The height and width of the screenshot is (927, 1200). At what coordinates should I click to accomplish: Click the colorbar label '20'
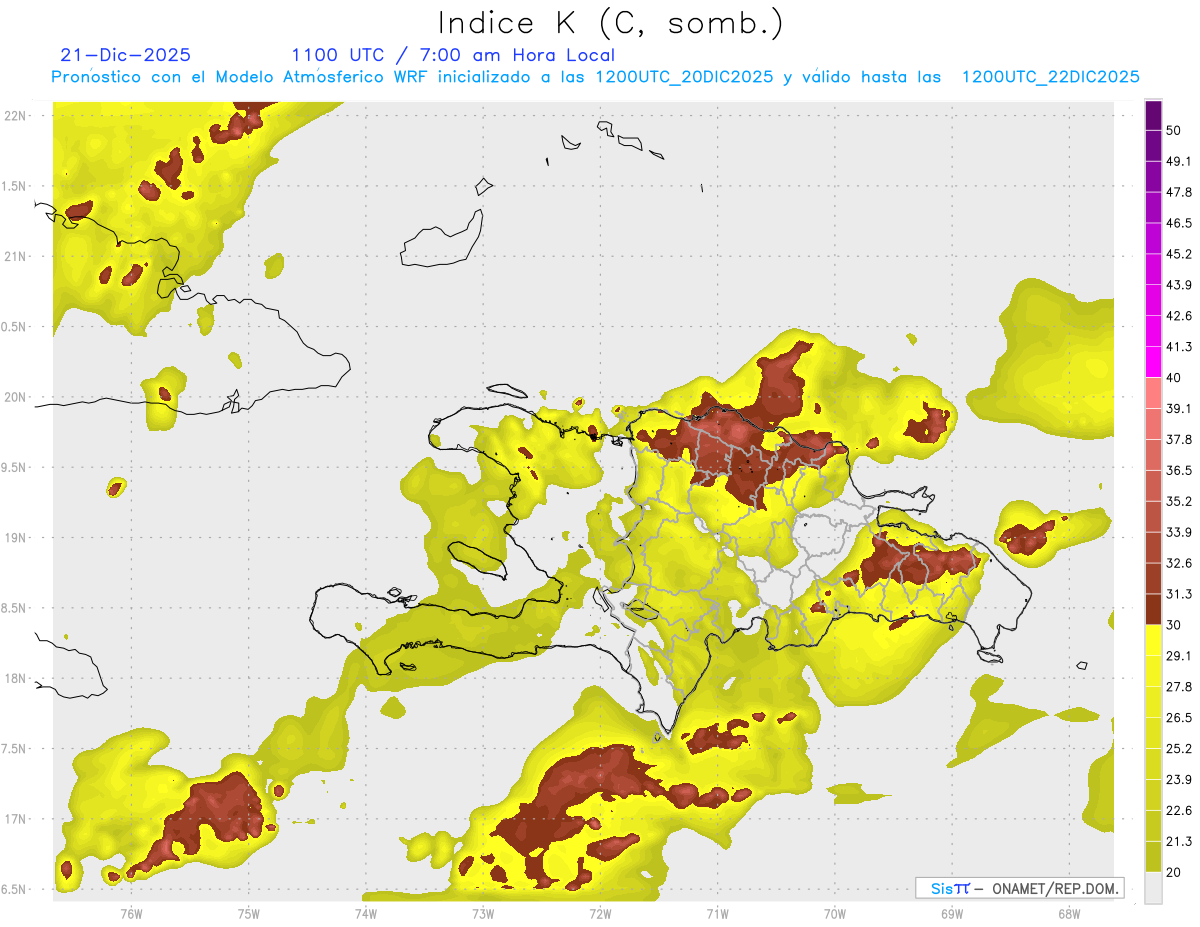[x=1174, y=872]
